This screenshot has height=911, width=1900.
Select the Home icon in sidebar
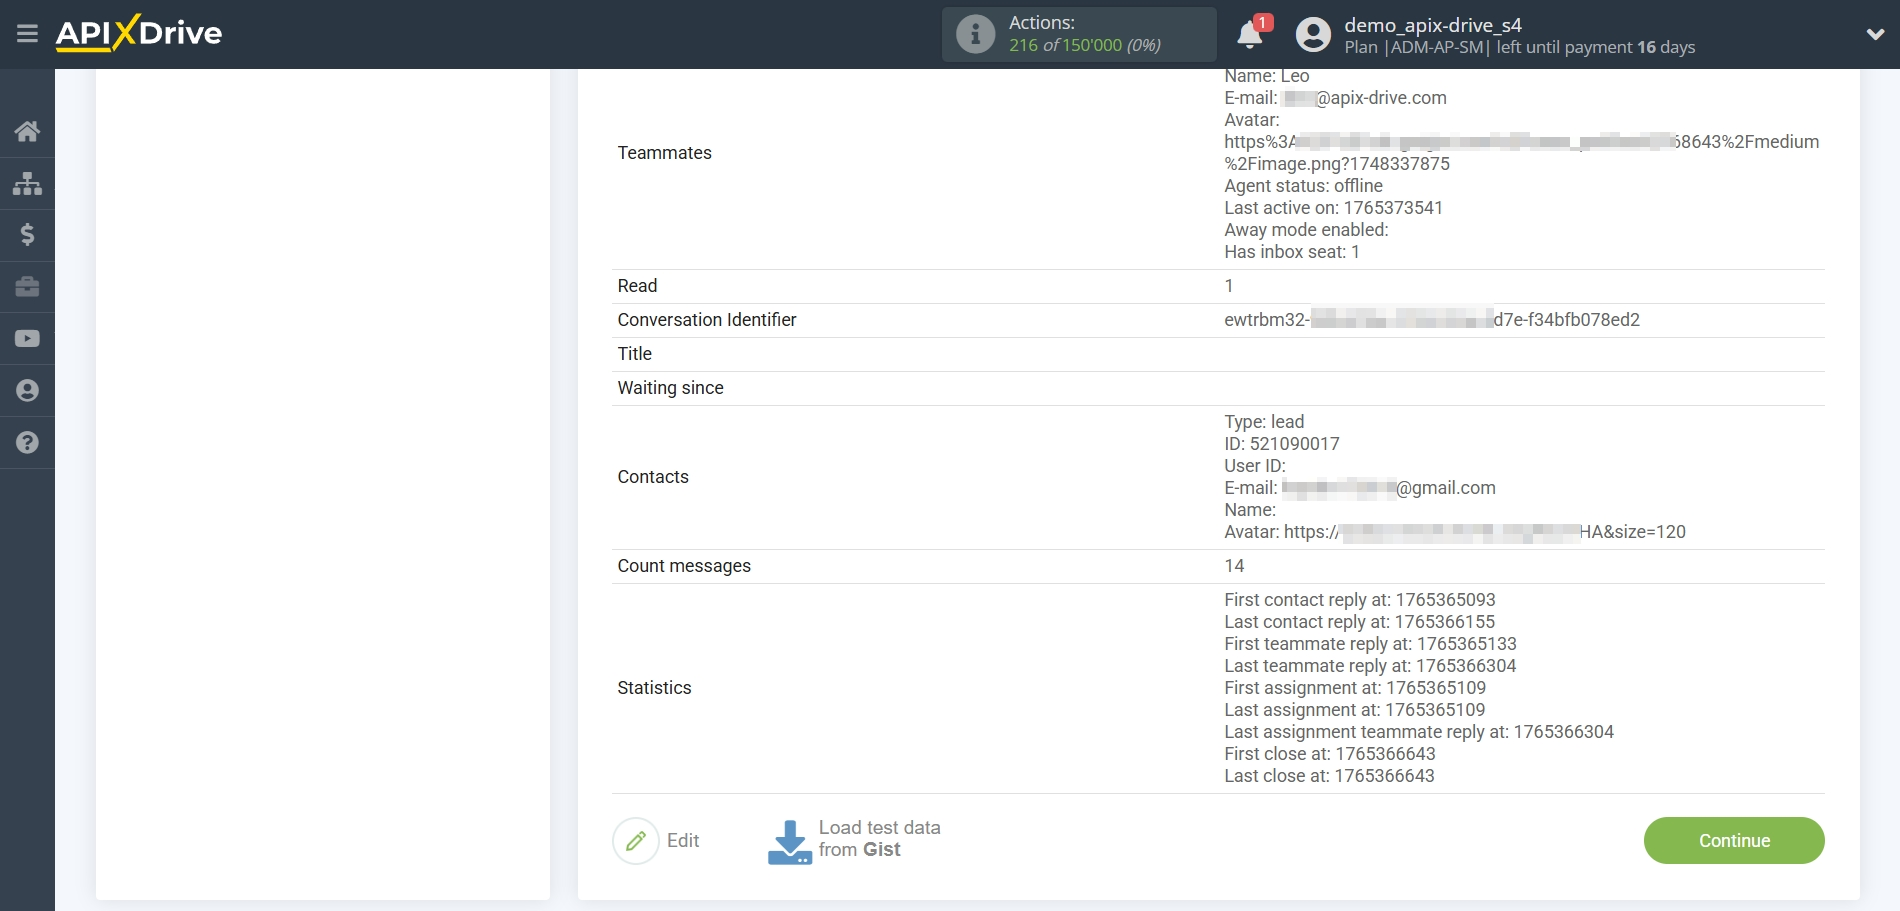click(x=27, y=131)
